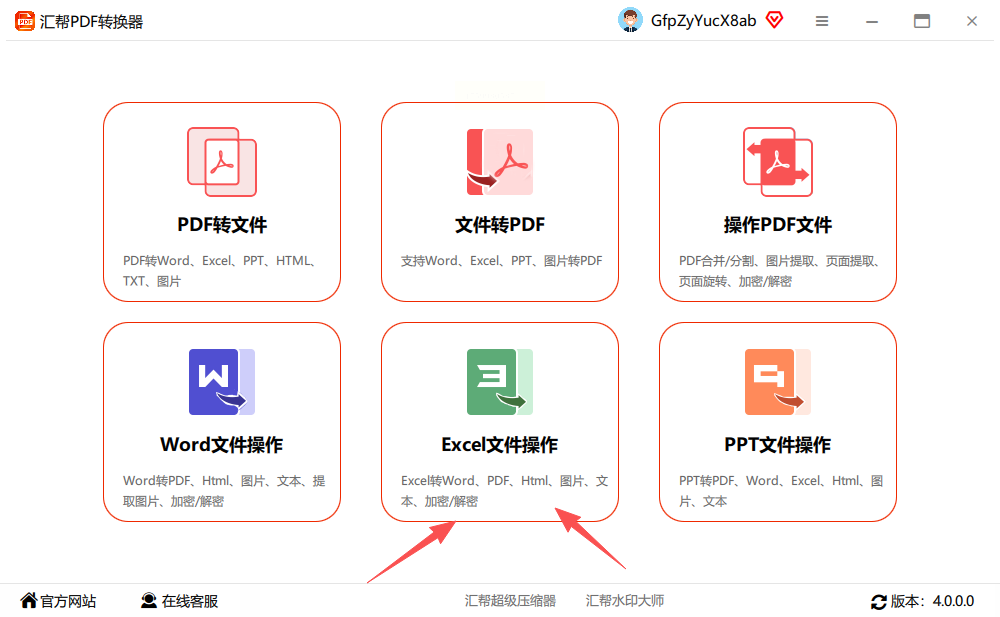The image size is (1000, 617).
Task: Click the 汇帮PDF转换器 app logo
Action: point(25,21)
